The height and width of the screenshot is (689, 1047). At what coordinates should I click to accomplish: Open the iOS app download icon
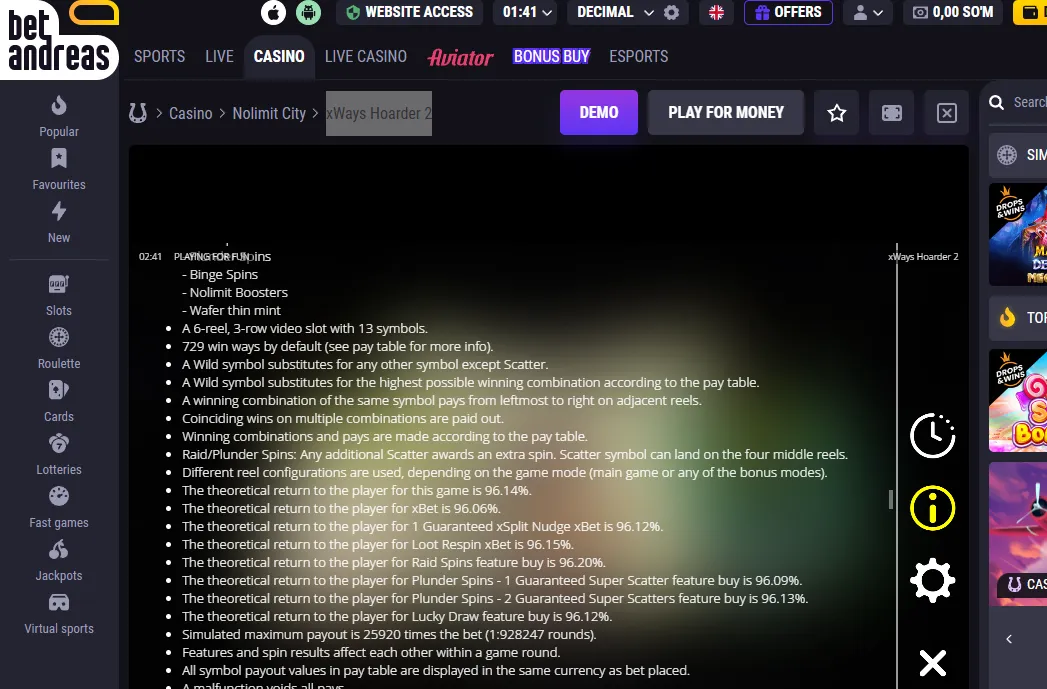(x=273, y=13)
